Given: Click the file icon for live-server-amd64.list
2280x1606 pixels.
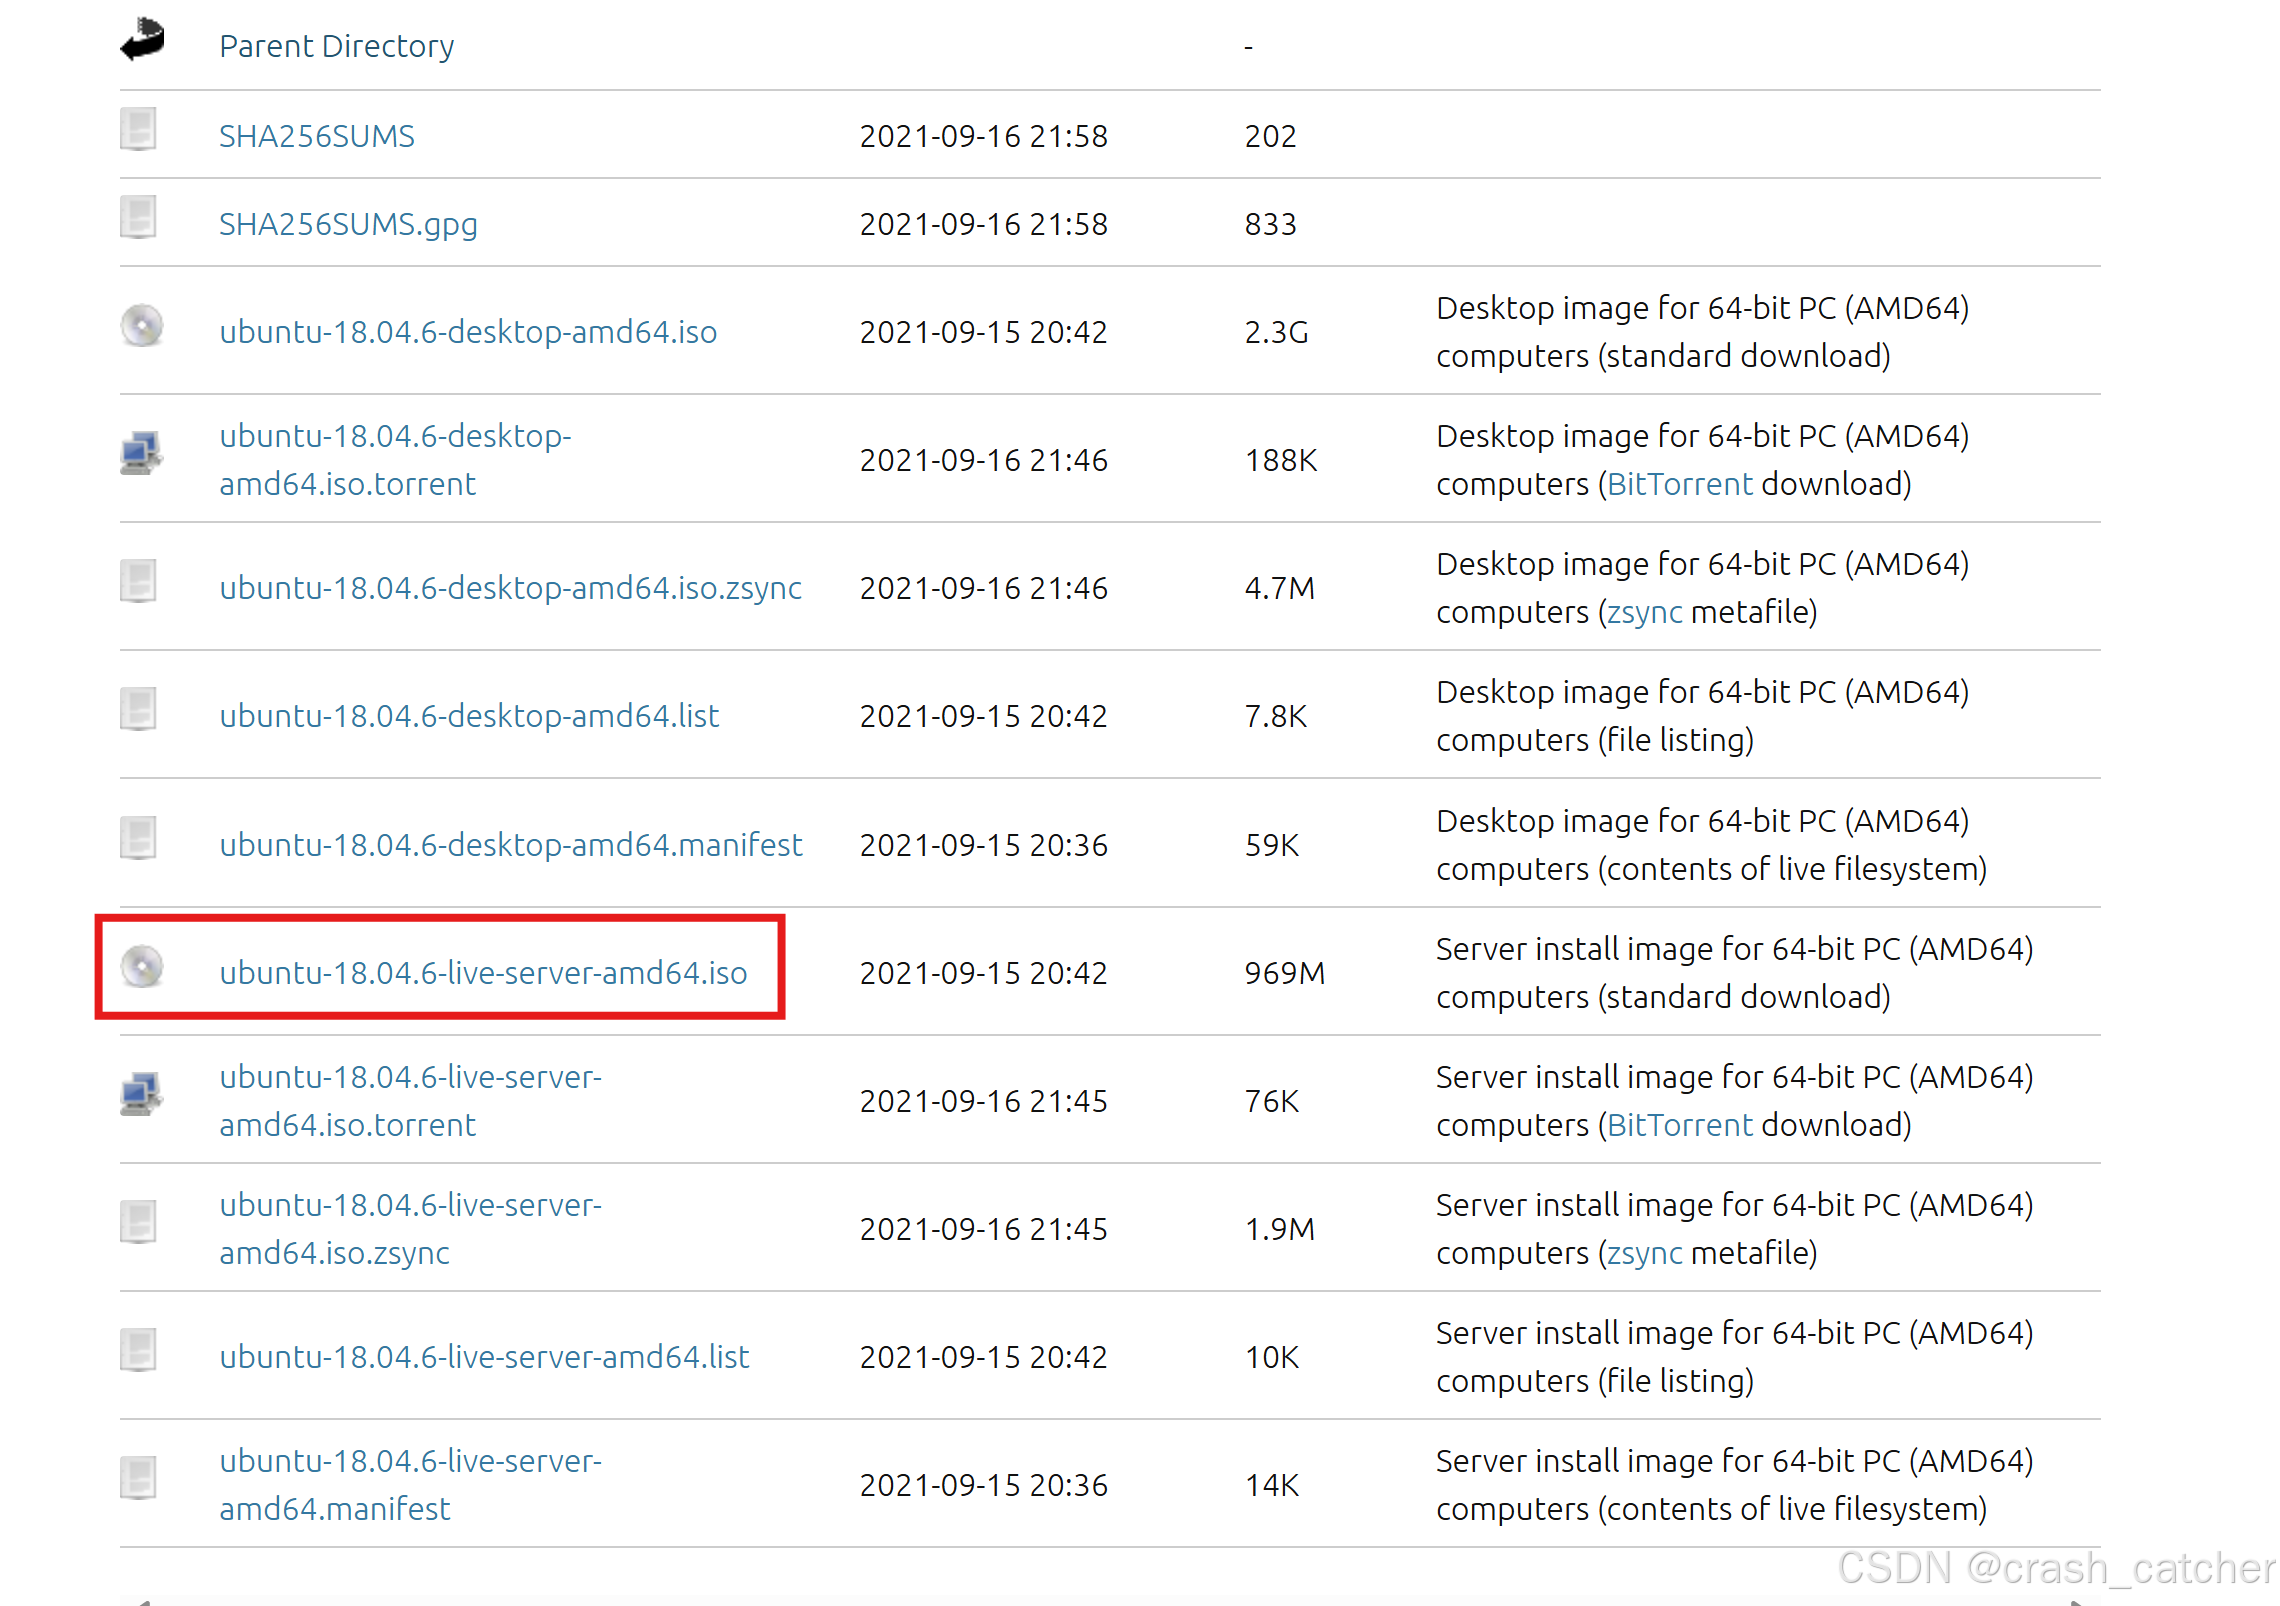Looking at the screenshot, I should [x=138, y=1351].
